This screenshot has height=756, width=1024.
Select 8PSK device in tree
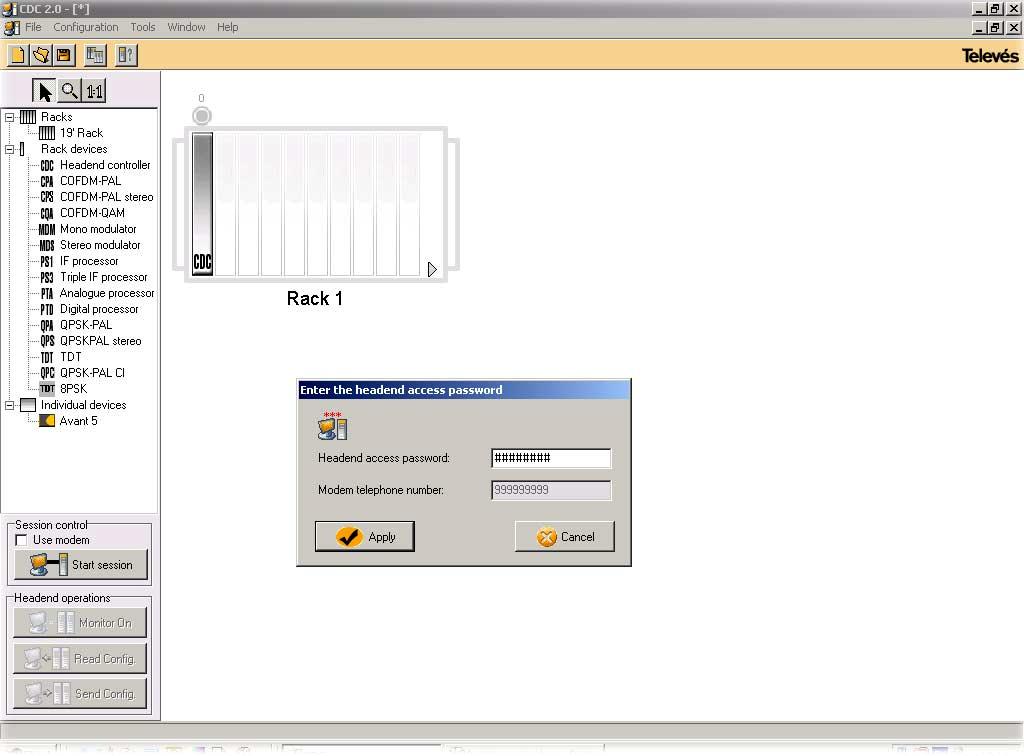[73, 388]
